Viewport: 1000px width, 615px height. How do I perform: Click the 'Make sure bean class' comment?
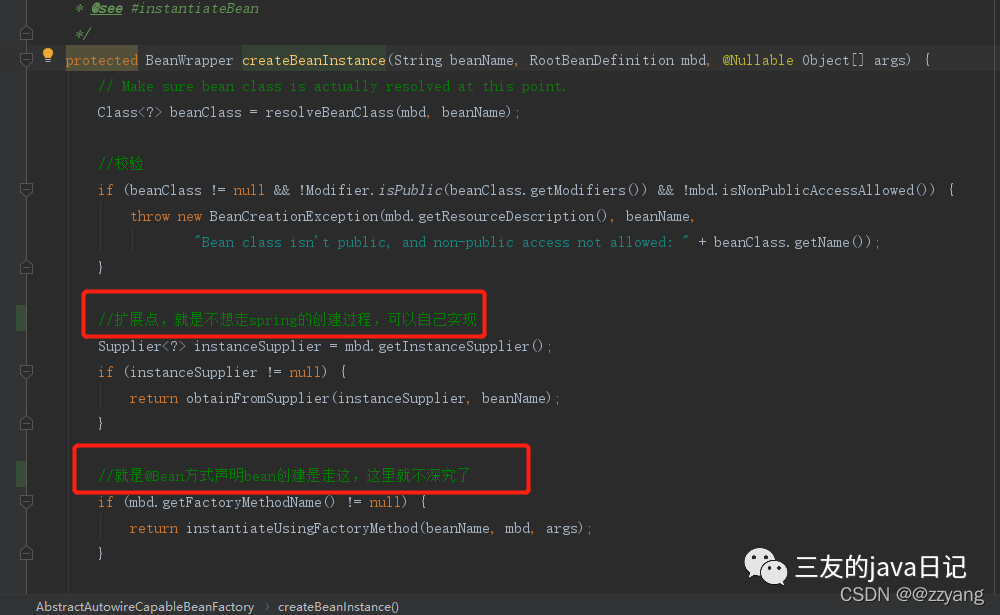tap(332, 86)
